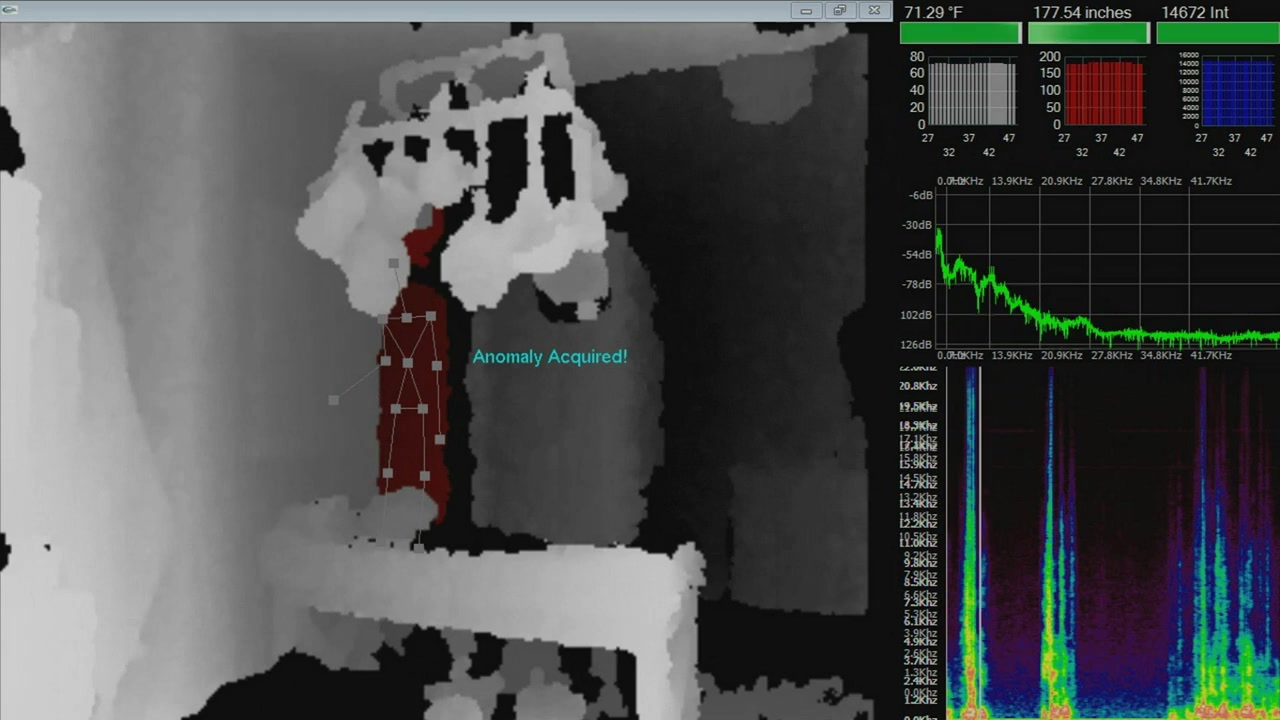
Task: Click the 177.54 inches distance readout
Action: click(1081, 13)
